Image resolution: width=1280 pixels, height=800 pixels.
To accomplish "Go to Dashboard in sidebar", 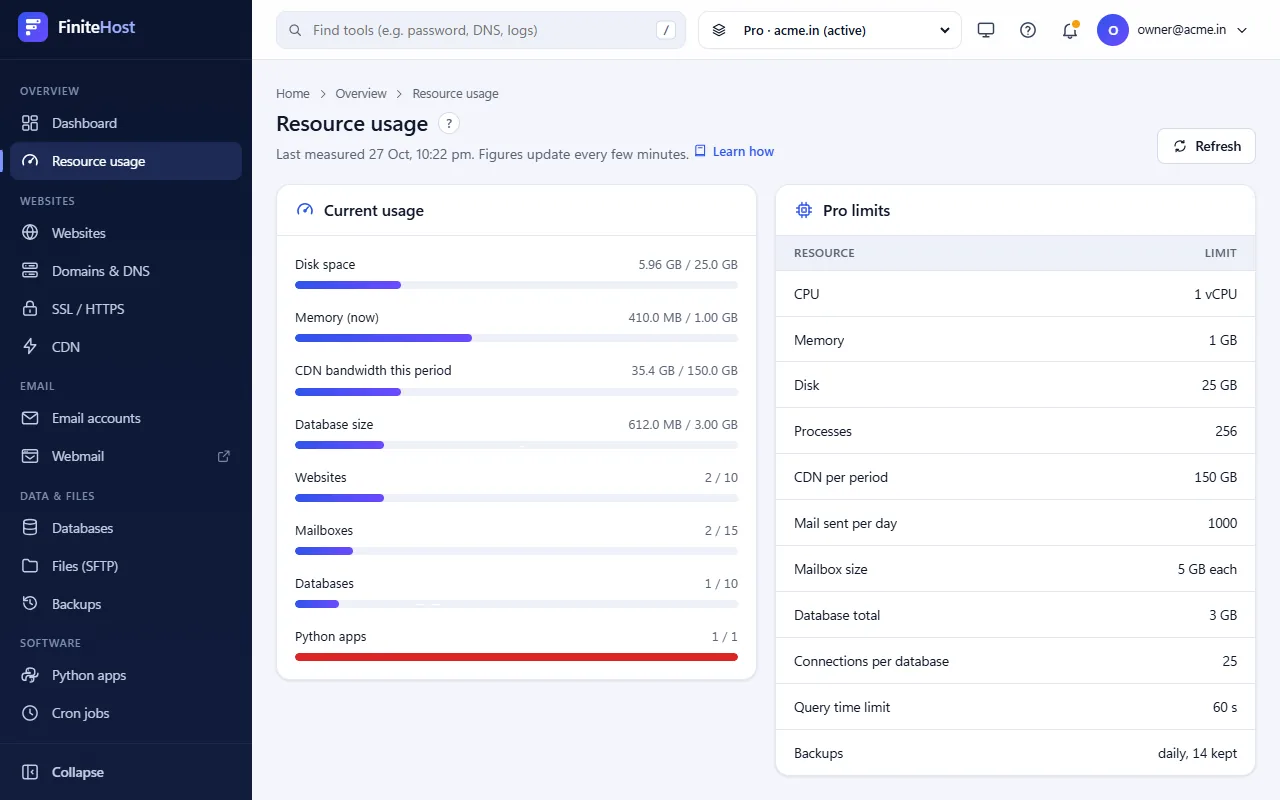I will click(126, 123).
